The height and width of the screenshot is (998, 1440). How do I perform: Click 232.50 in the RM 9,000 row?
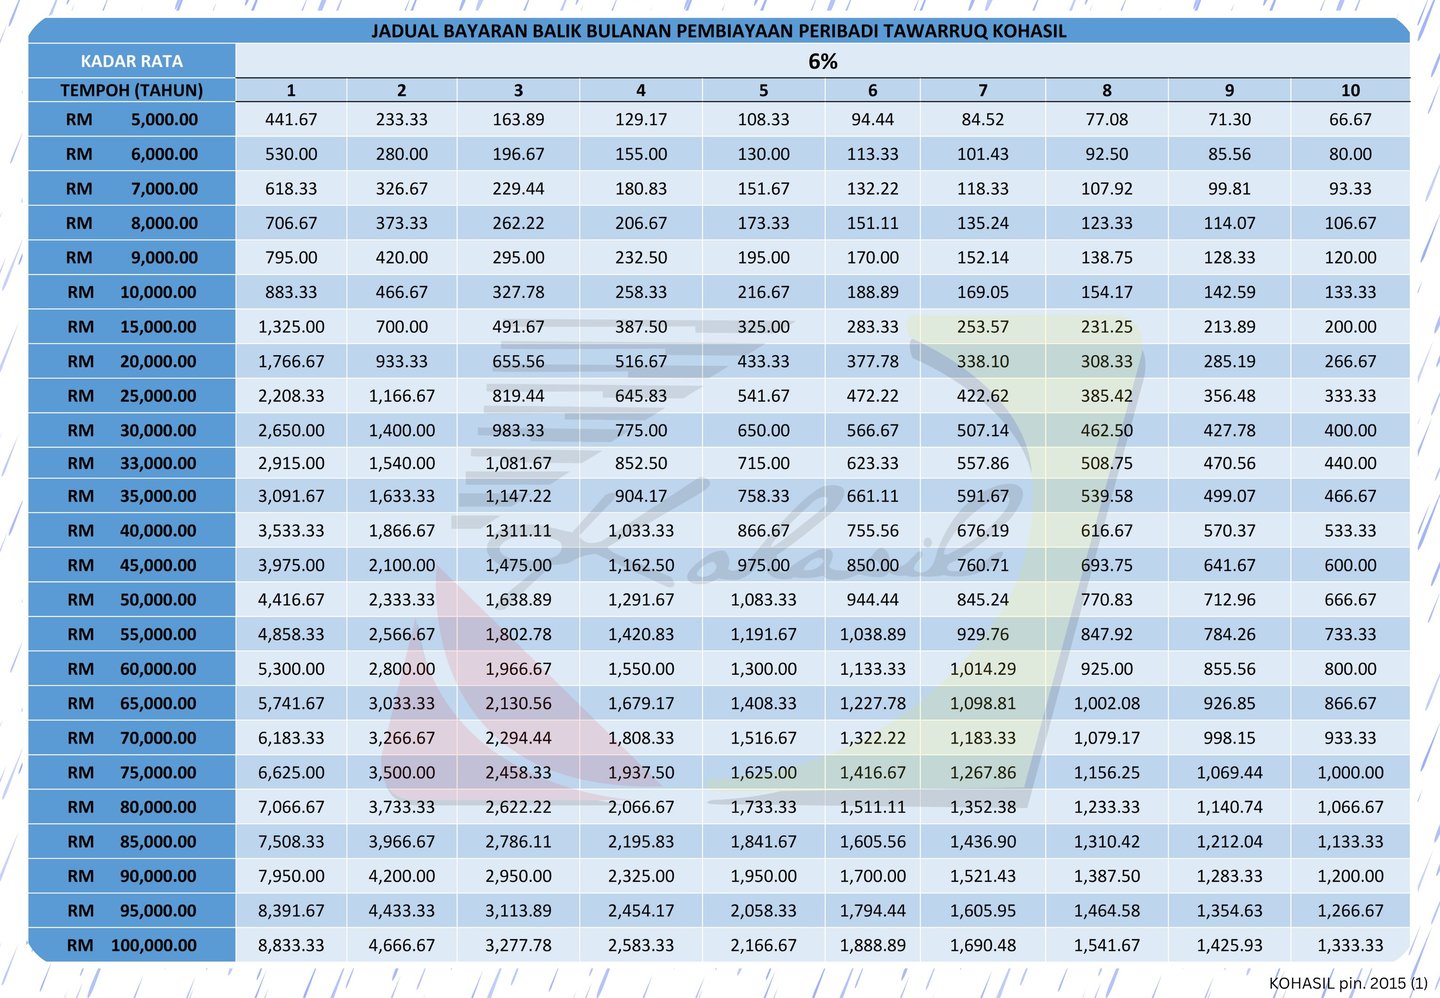tap(641, 257)
